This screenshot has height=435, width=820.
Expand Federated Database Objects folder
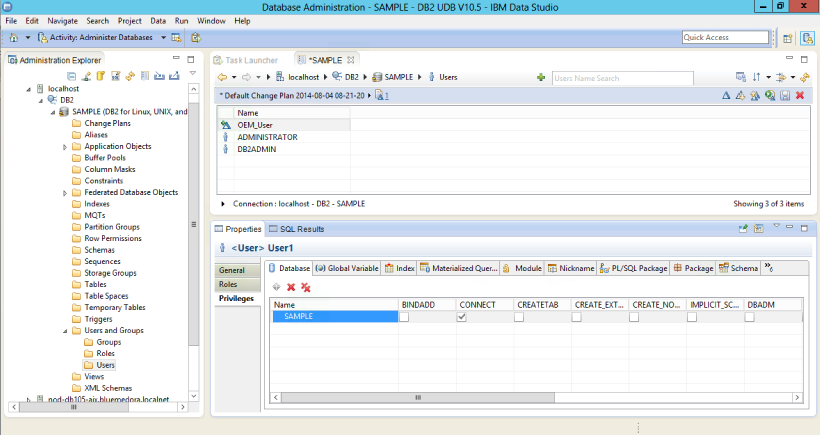65,193
